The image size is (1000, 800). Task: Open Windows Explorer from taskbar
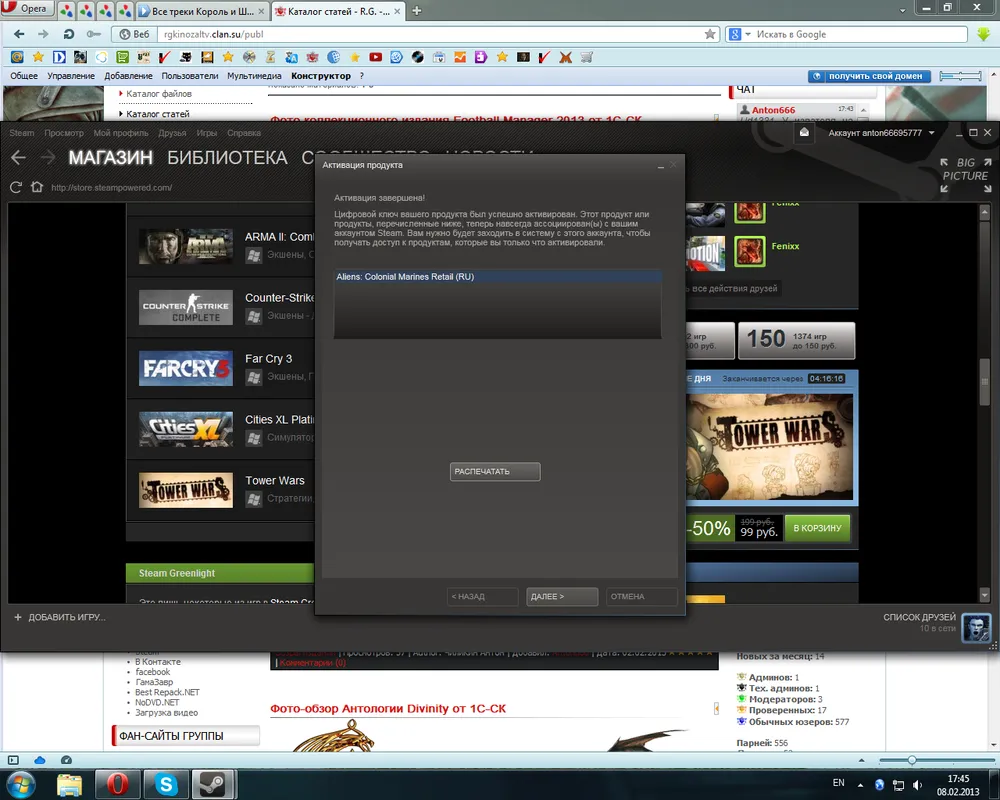[x=70, y=785]
